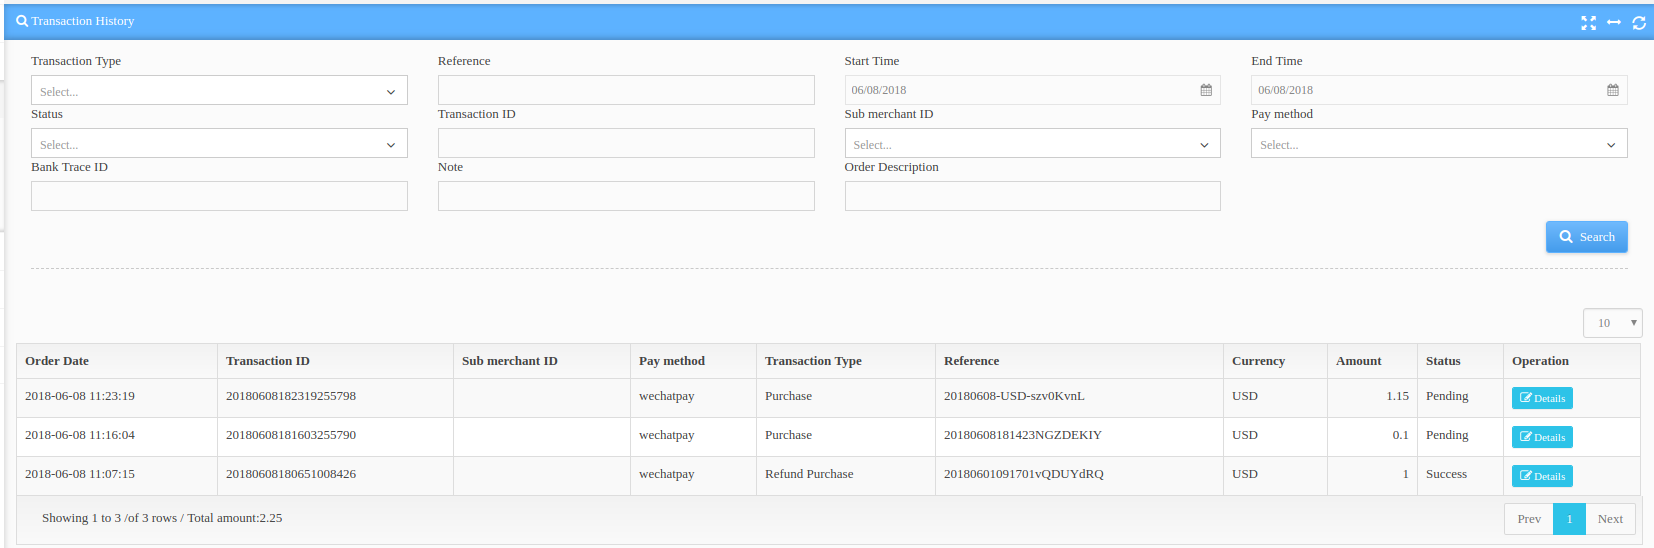Expand the Sub merchant ID dropdown
This screenshot has width=1654, height=548.
pyautogui.click(x=1032, y=144)
